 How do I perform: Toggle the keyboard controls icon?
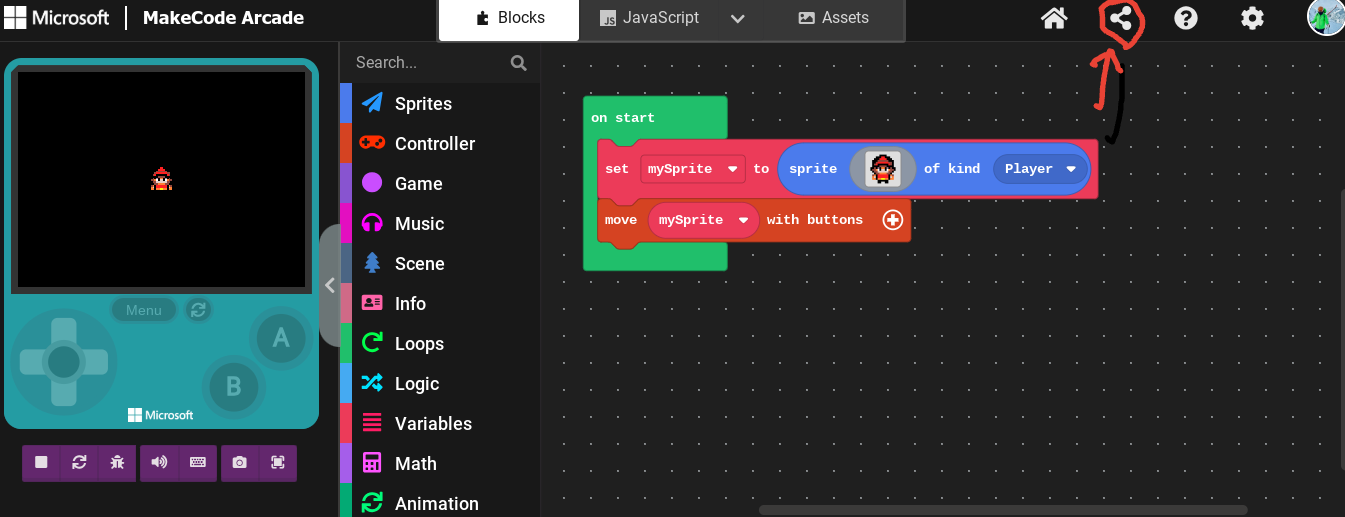(x=198, y=462)
